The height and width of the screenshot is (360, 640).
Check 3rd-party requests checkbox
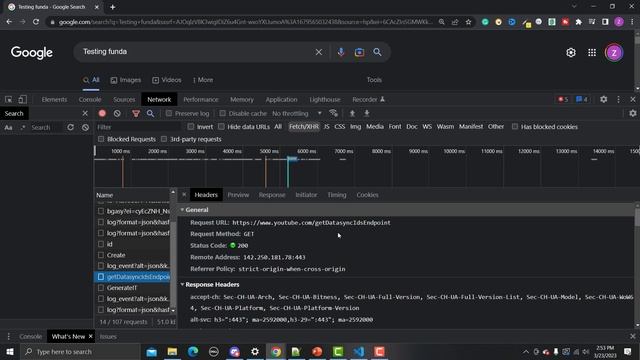tap(164, 139)
